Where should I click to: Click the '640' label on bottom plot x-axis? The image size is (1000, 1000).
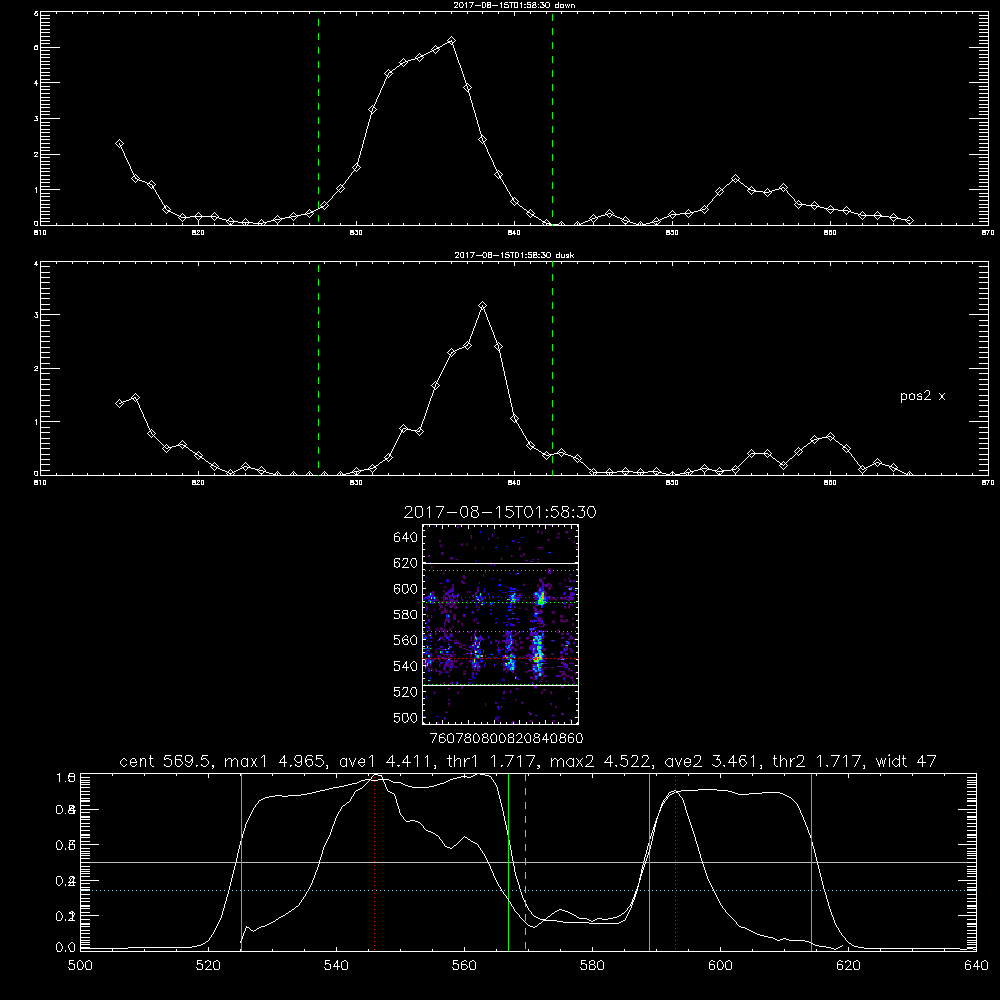pyautogui.click(x=976, y=966)
